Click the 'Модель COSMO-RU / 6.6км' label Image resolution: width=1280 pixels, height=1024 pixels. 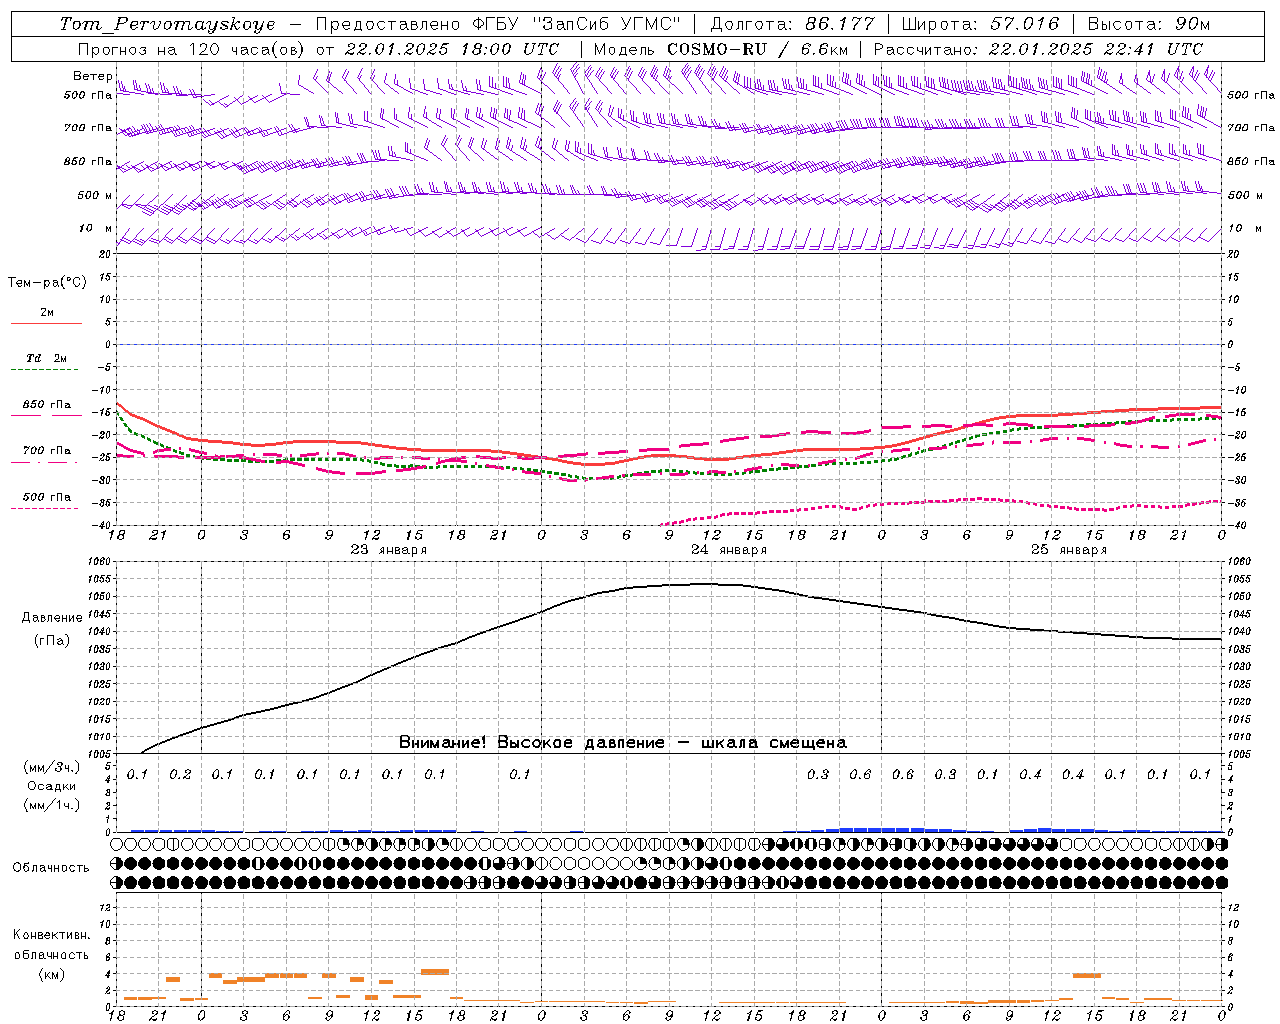tap(720, 49)
